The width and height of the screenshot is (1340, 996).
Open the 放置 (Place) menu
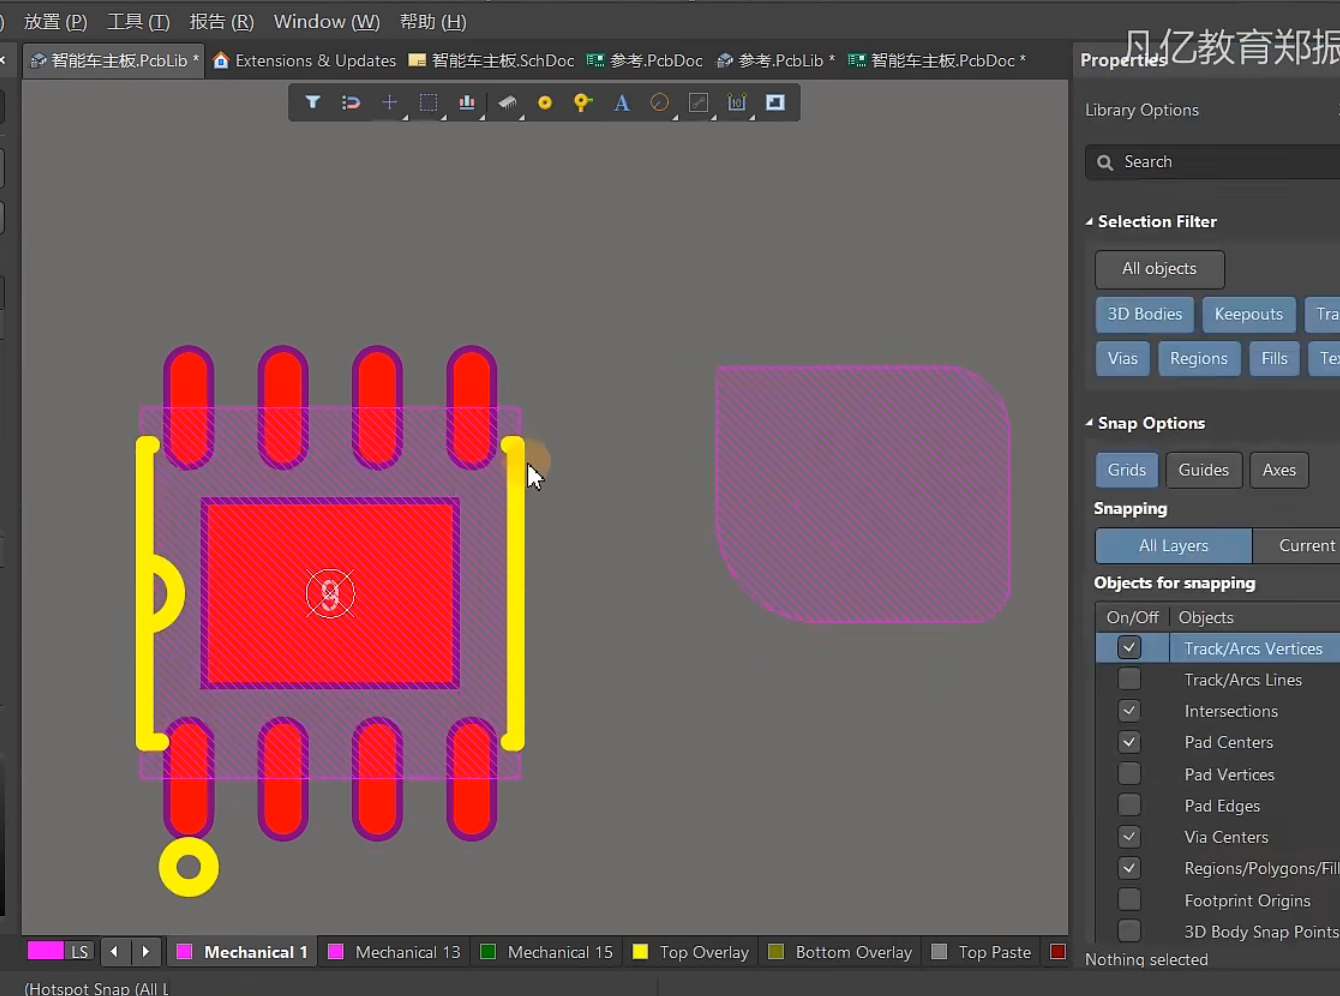click(x=55, y=21)
